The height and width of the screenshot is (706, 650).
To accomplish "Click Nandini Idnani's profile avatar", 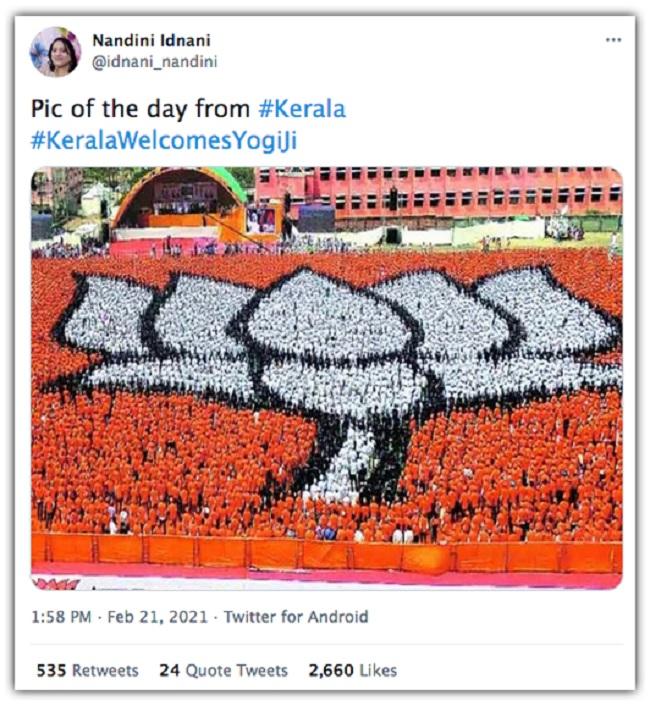I will [x=55, y=51].
